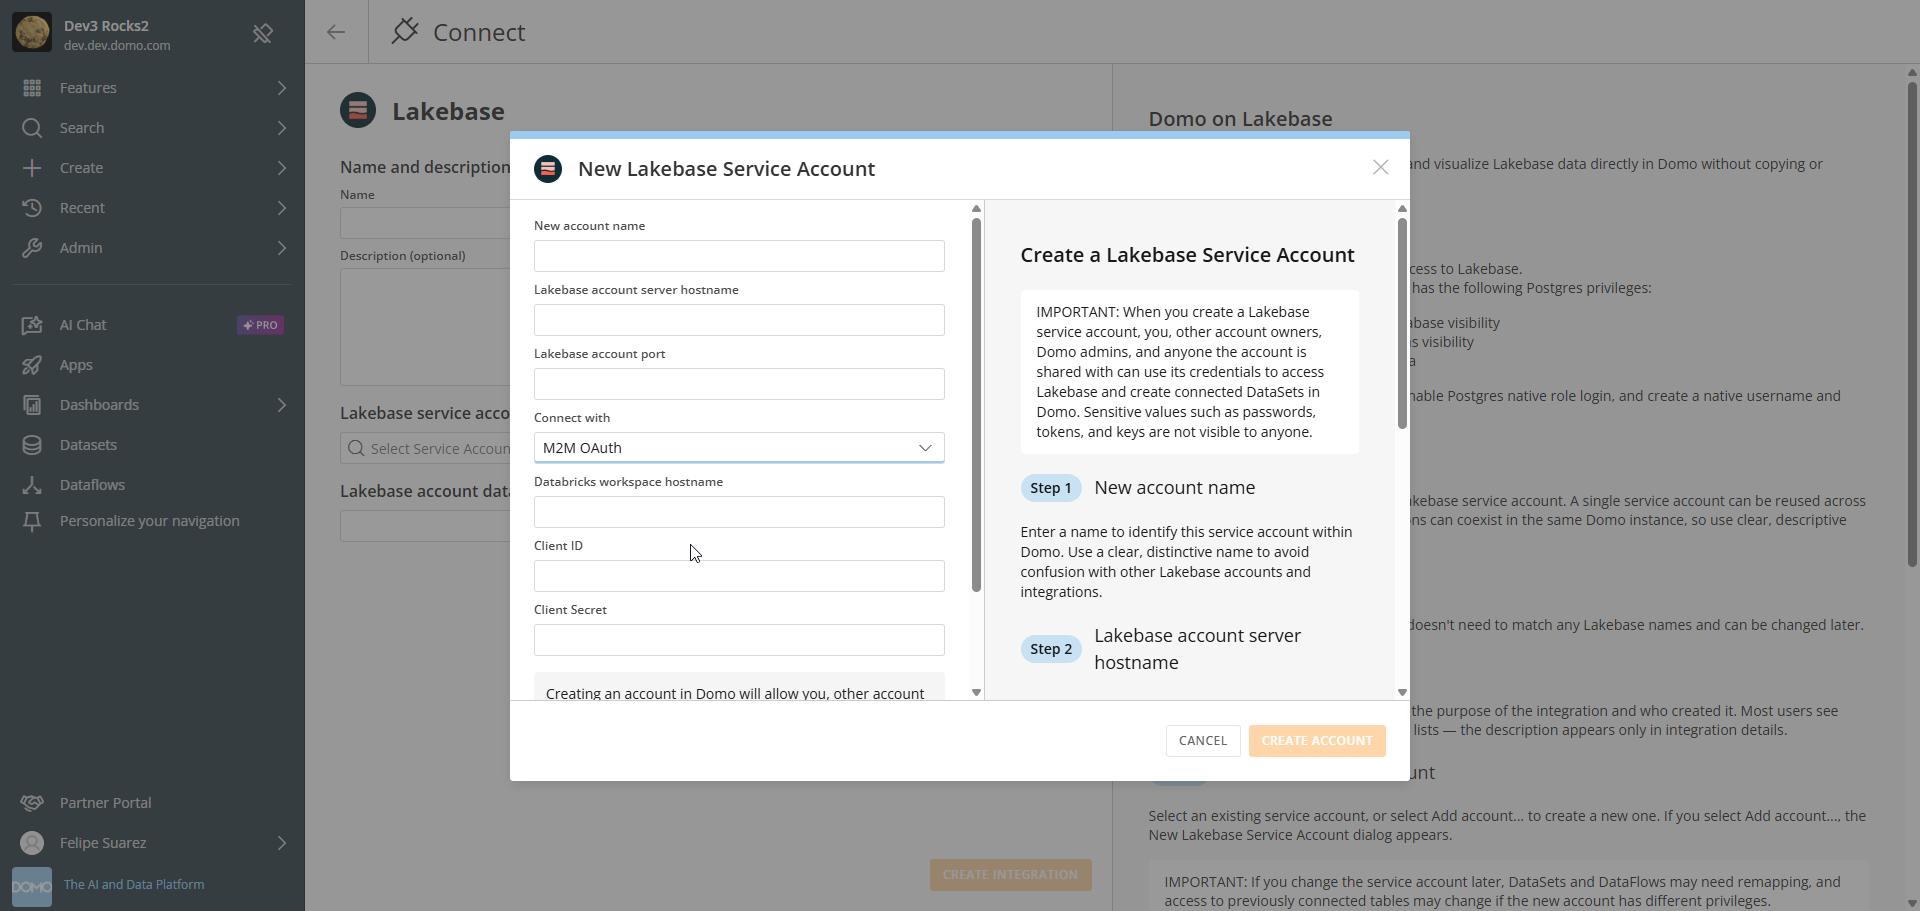Click the Lakebase account server hostname field
Screen dimensions: 1920x911
[739, 320]
